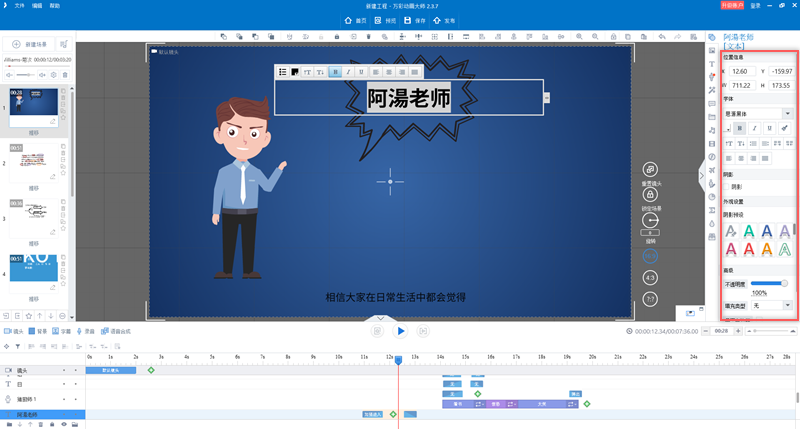The width and height of the screenshot is (800, 429).
Task: Open the 语音合成 speech synthesis tab
Action: coord(116,331)
